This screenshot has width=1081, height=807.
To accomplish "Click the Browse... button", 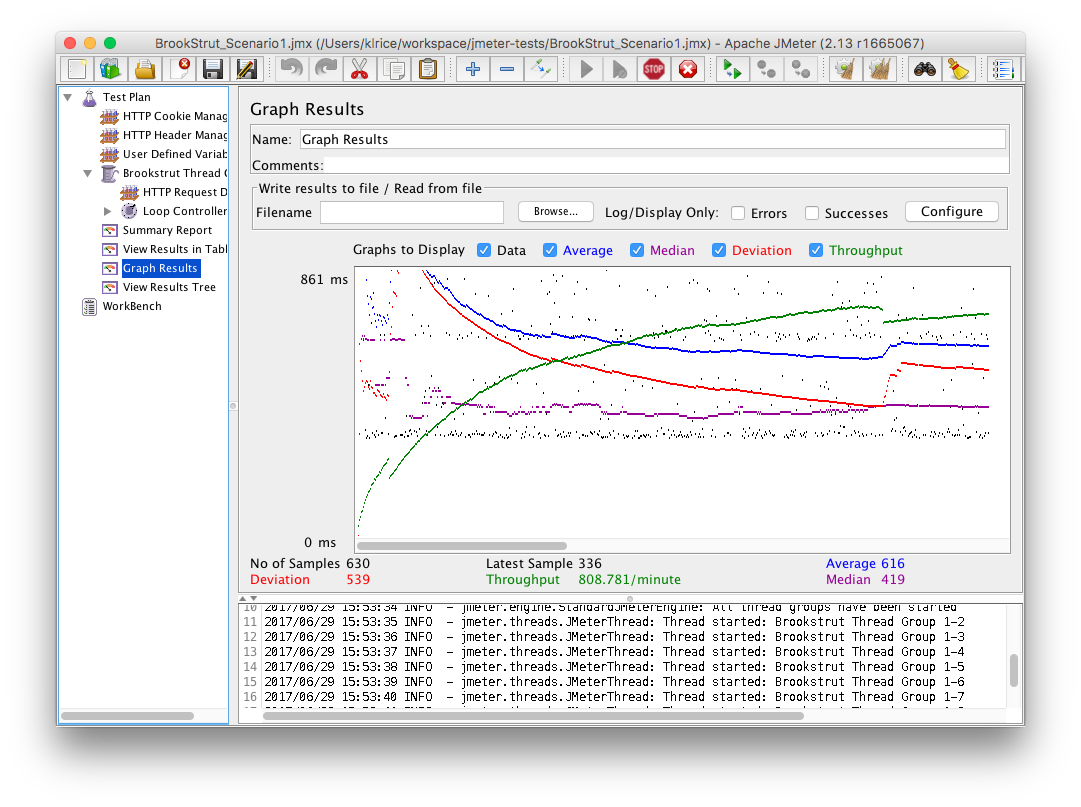I will pos(556,212).
